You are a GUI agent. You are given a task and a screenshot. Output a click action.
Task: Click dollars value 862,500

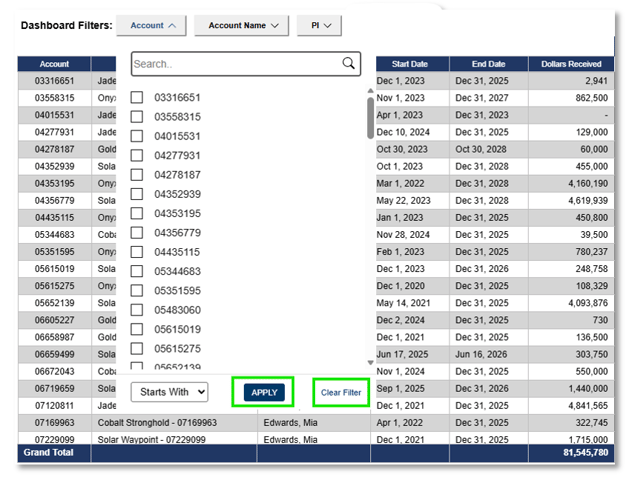591,98
